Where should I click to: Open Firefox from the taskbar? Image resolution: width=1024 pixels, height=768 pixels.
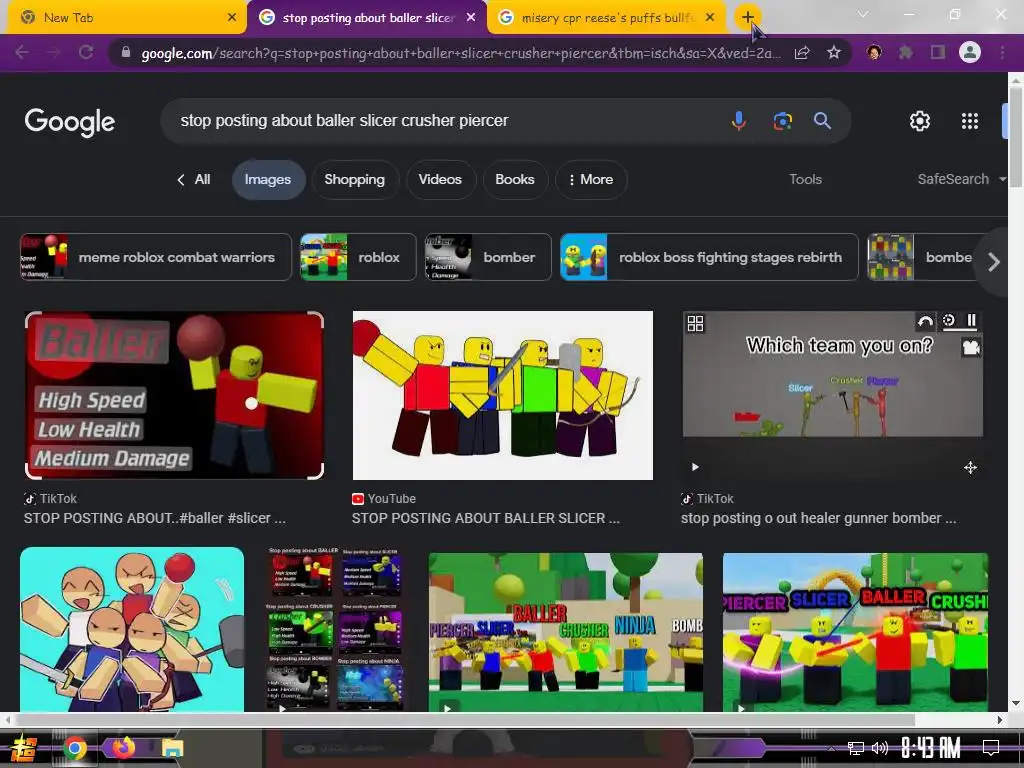click(123, 748)
